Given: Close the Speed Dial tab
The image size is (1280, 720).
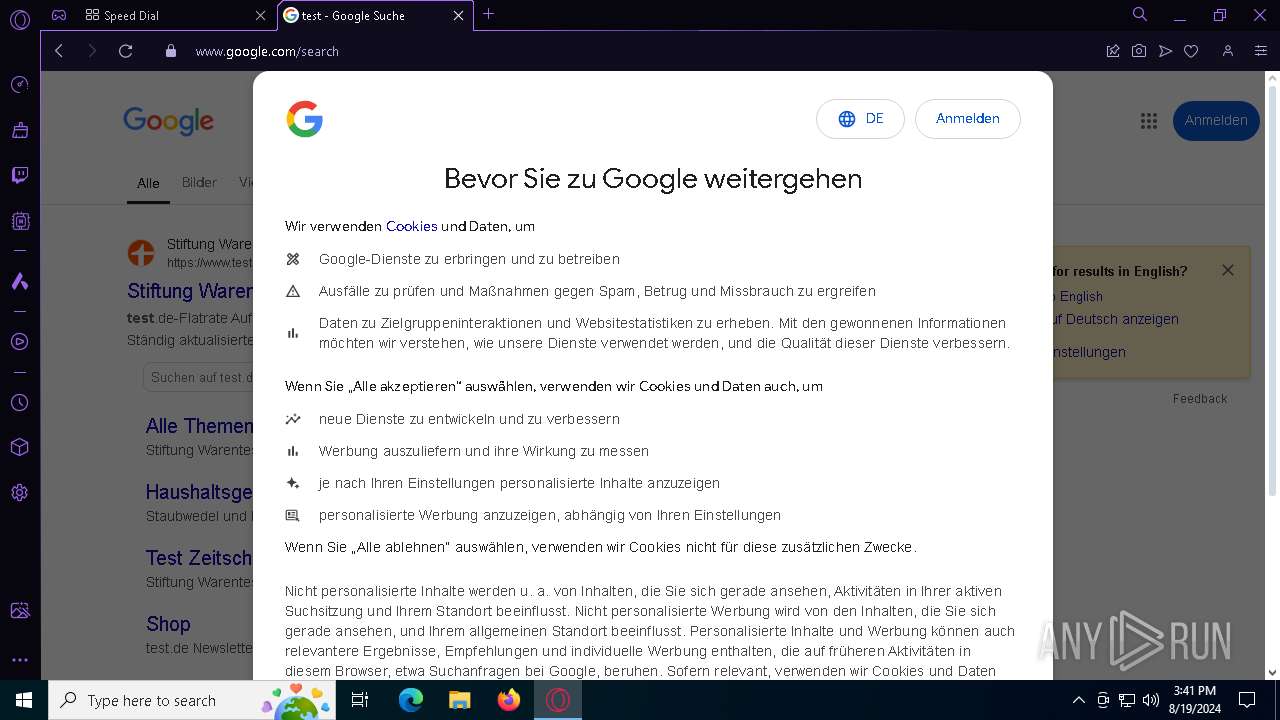Looking at the screenshot, I should pos(261,15).
